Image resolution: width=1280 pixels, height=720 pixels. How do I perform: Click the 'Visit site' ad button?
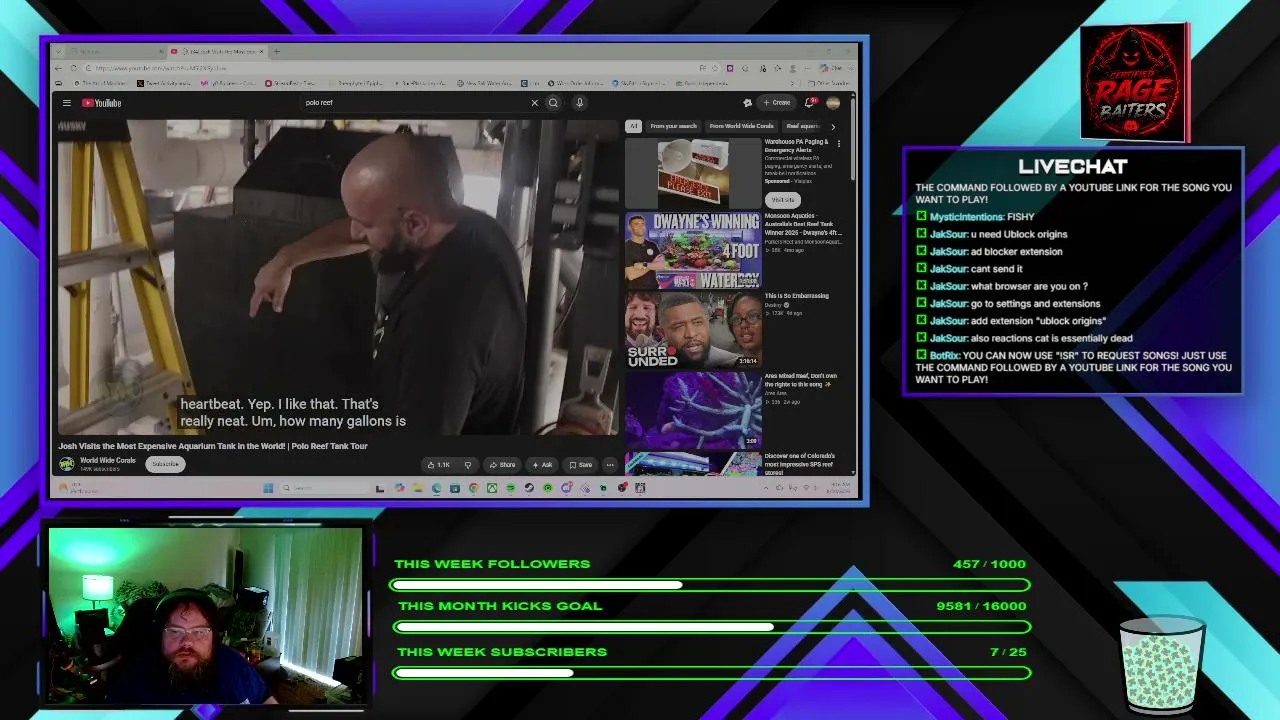pos(782,199)
